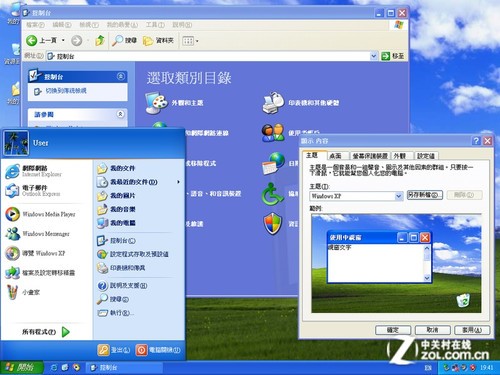The height and width of the screenshot is (375, 500).
Task: Open Printers and Other Hardware icon
Action: 273,102
